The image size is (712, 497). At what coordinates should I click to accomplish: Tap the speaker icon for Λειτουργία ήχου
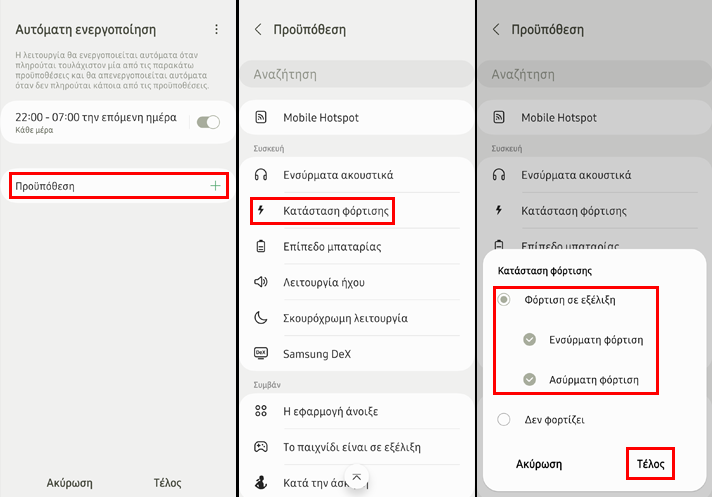(261, 282)
